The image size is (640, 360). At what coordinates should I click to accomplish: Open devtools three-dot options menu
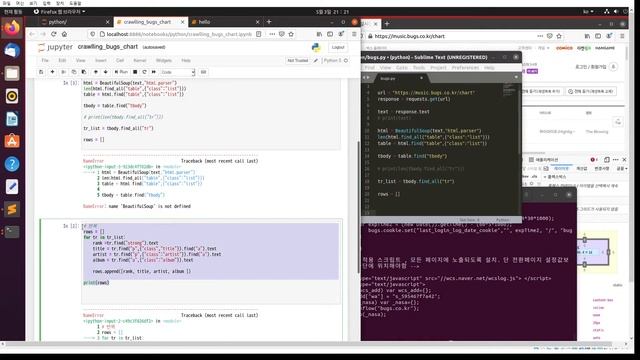click(x=616, y=160)
